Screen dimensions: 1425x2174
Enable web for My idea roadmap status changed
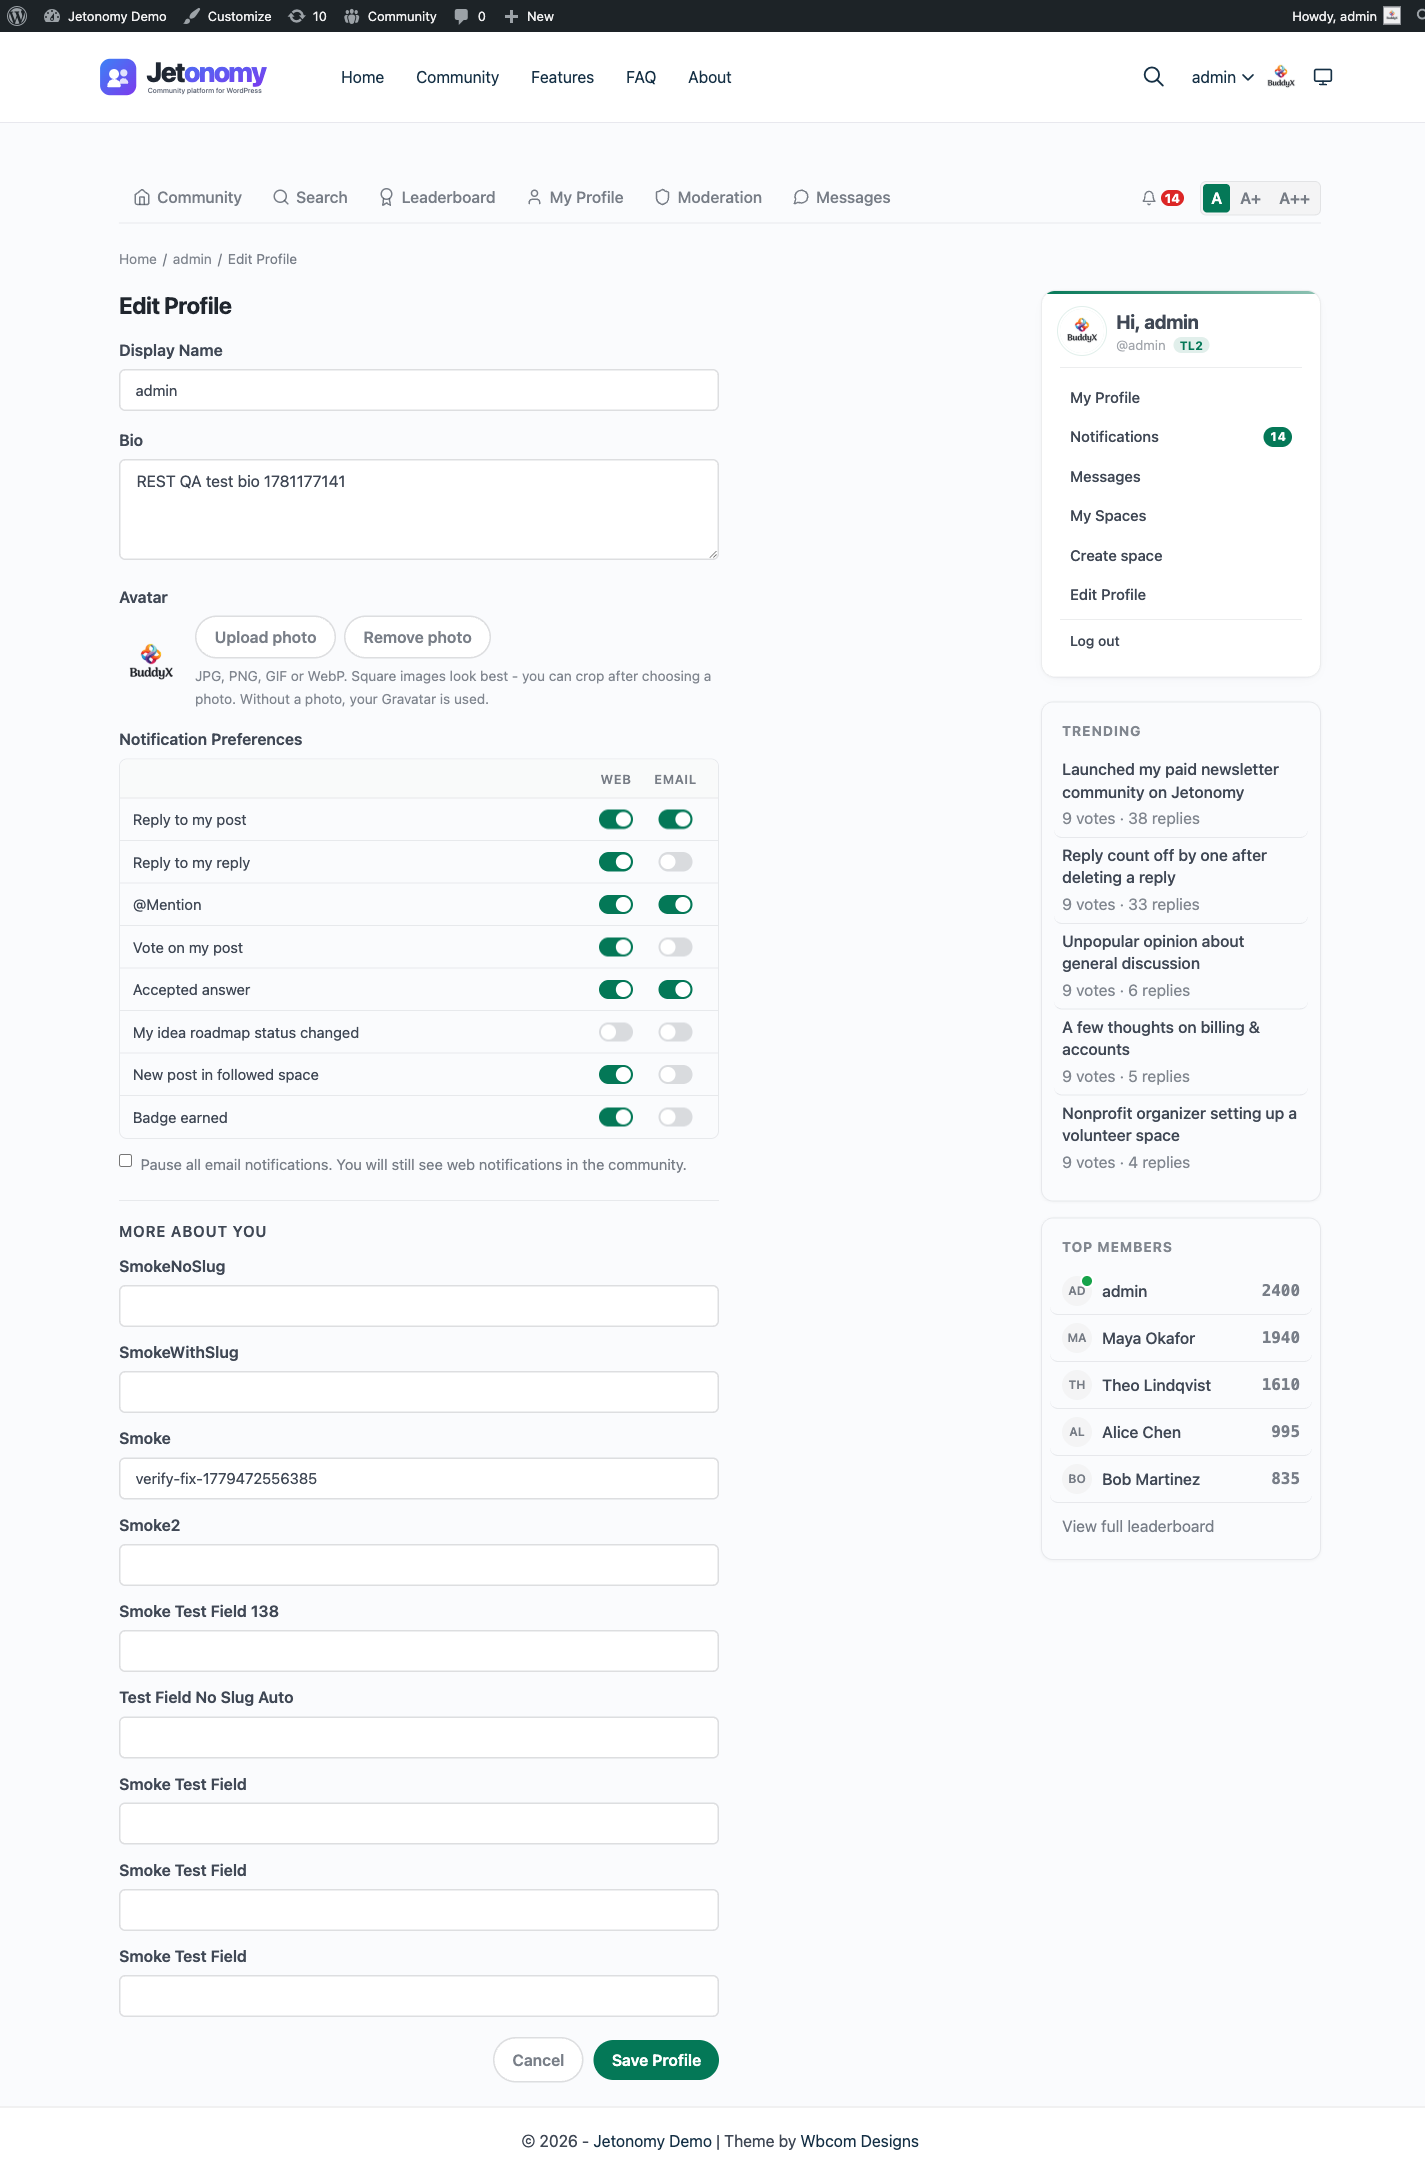616,1032
